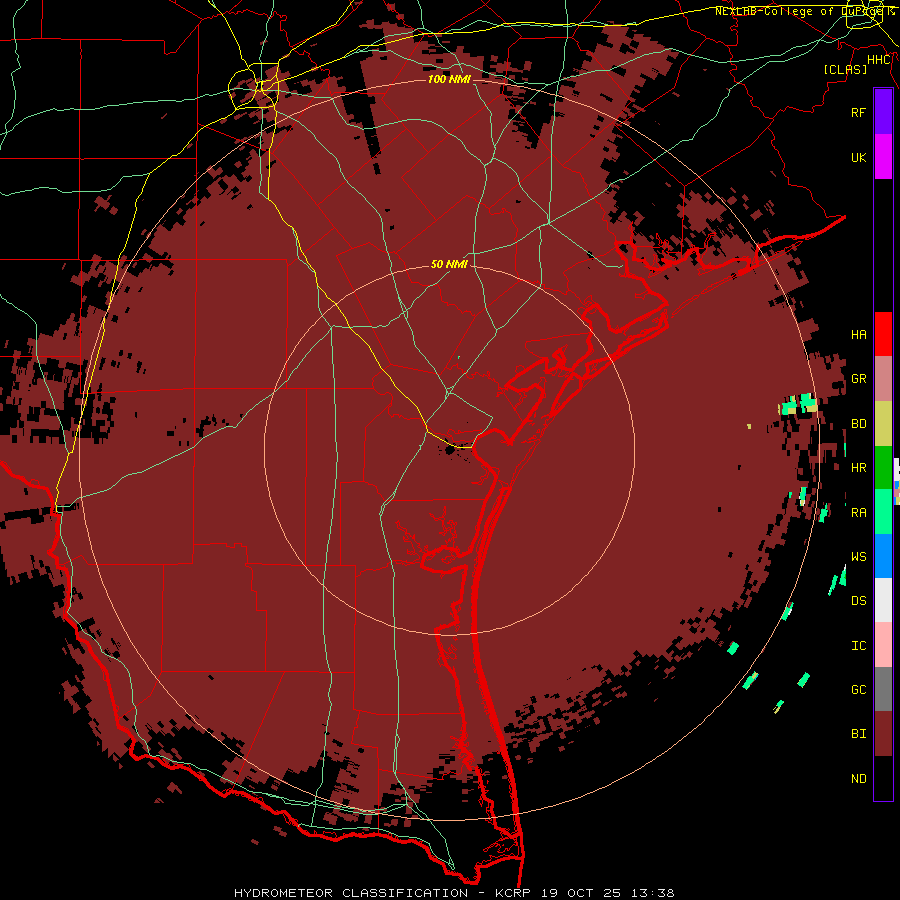Click the HR legend label
Viewport: 900px width, 900px height.
point(859,468)
